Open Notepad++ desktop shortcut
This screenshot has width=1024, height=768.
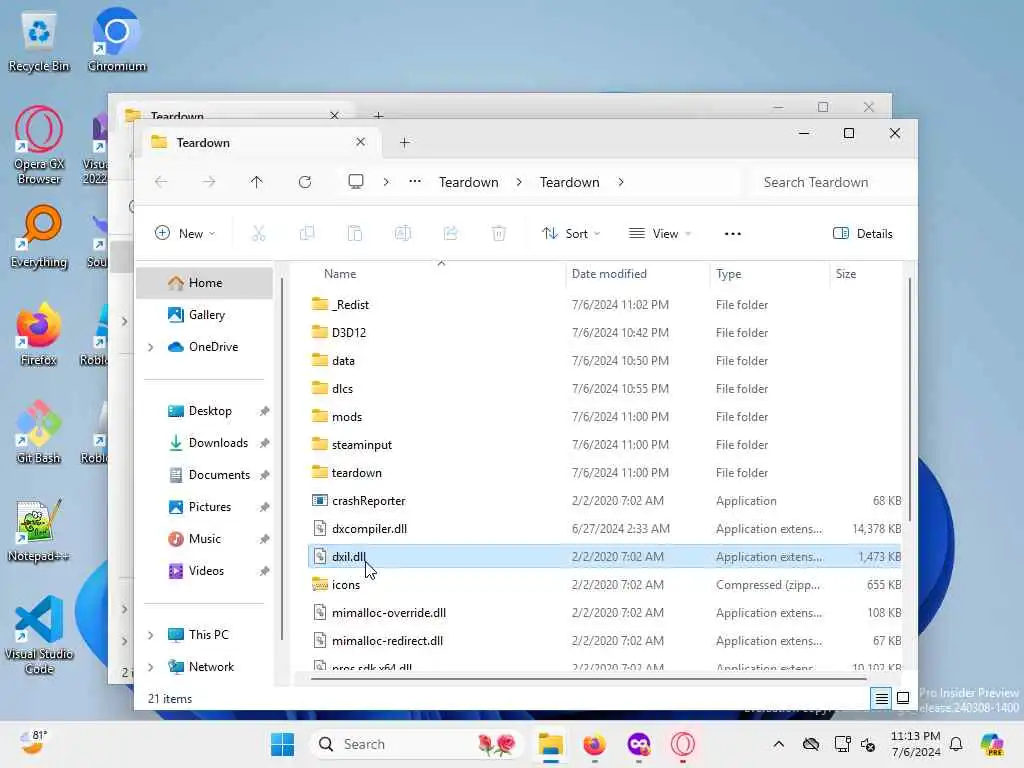(x=39, y=530)
